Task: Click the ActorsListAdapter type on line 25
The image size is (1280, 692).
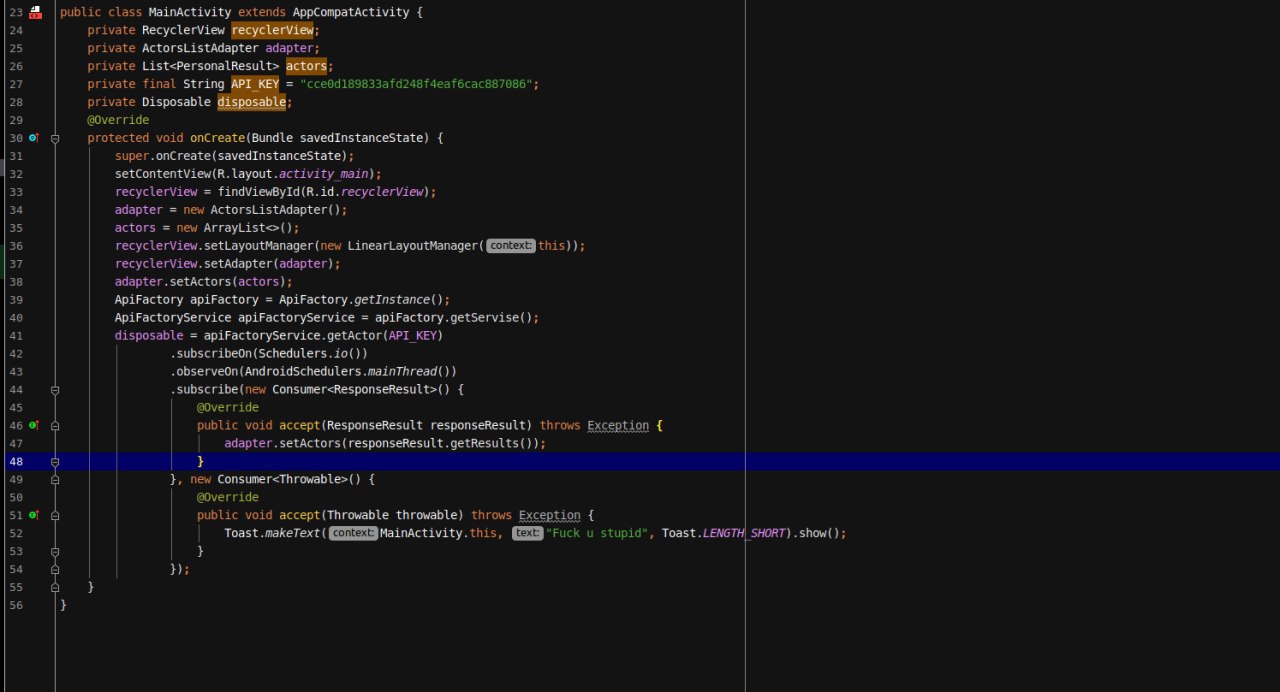Action: (x=200, y=48)
